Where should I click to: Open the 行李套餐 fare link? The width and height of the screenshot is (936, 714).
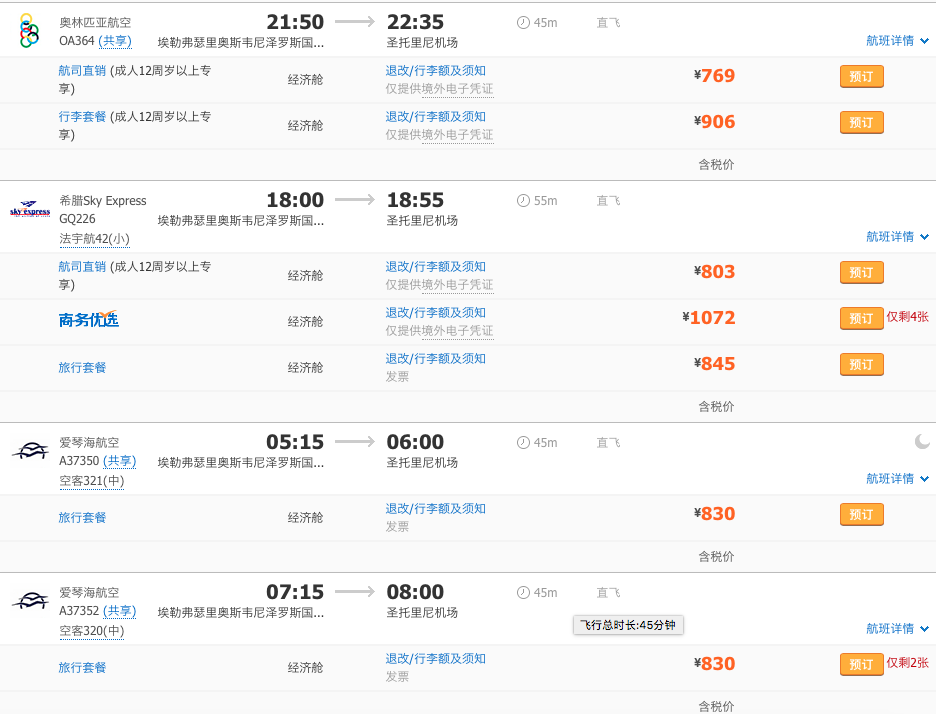(x=82, y=117)
